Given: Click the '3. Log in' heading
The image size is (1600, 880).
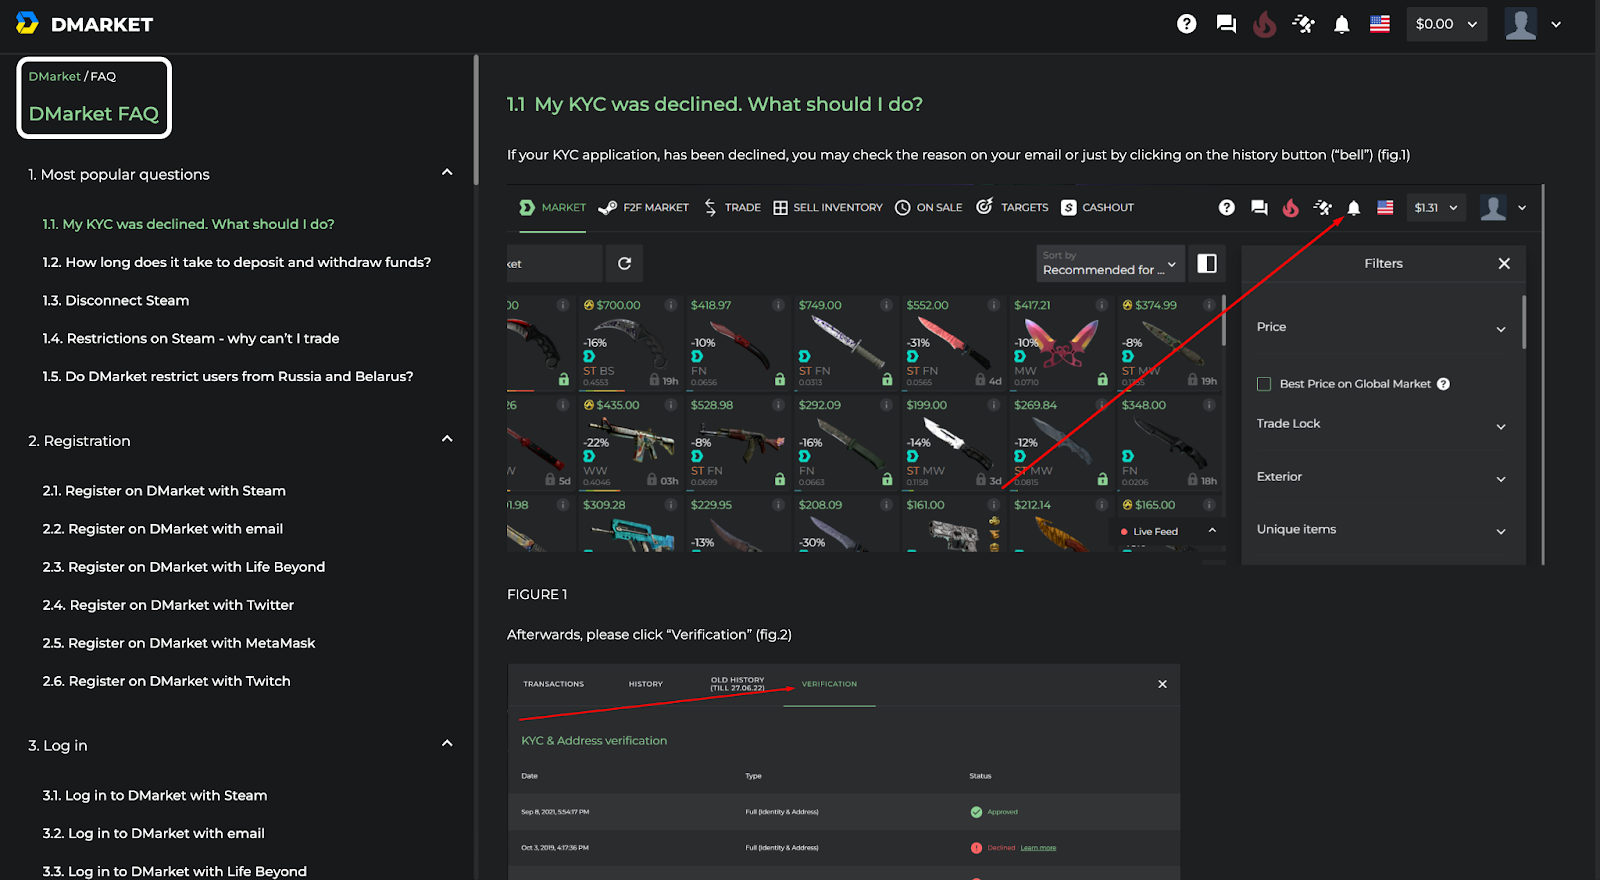Looking at the screenshot, I should [58, 745].
